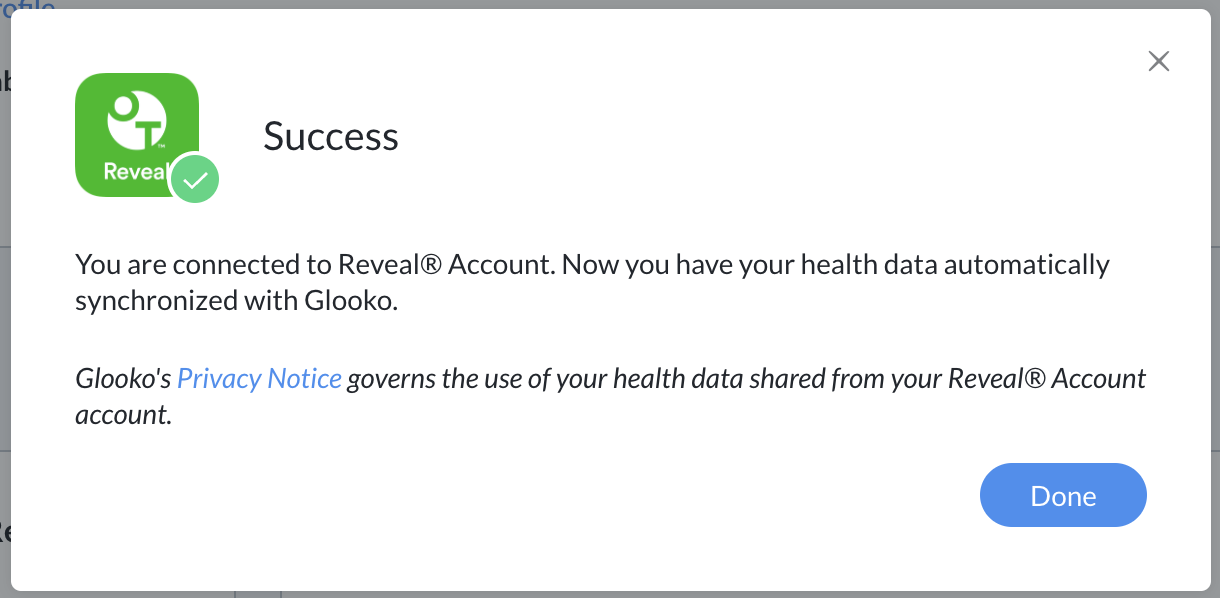Click the Success heading

coord(331,136)
